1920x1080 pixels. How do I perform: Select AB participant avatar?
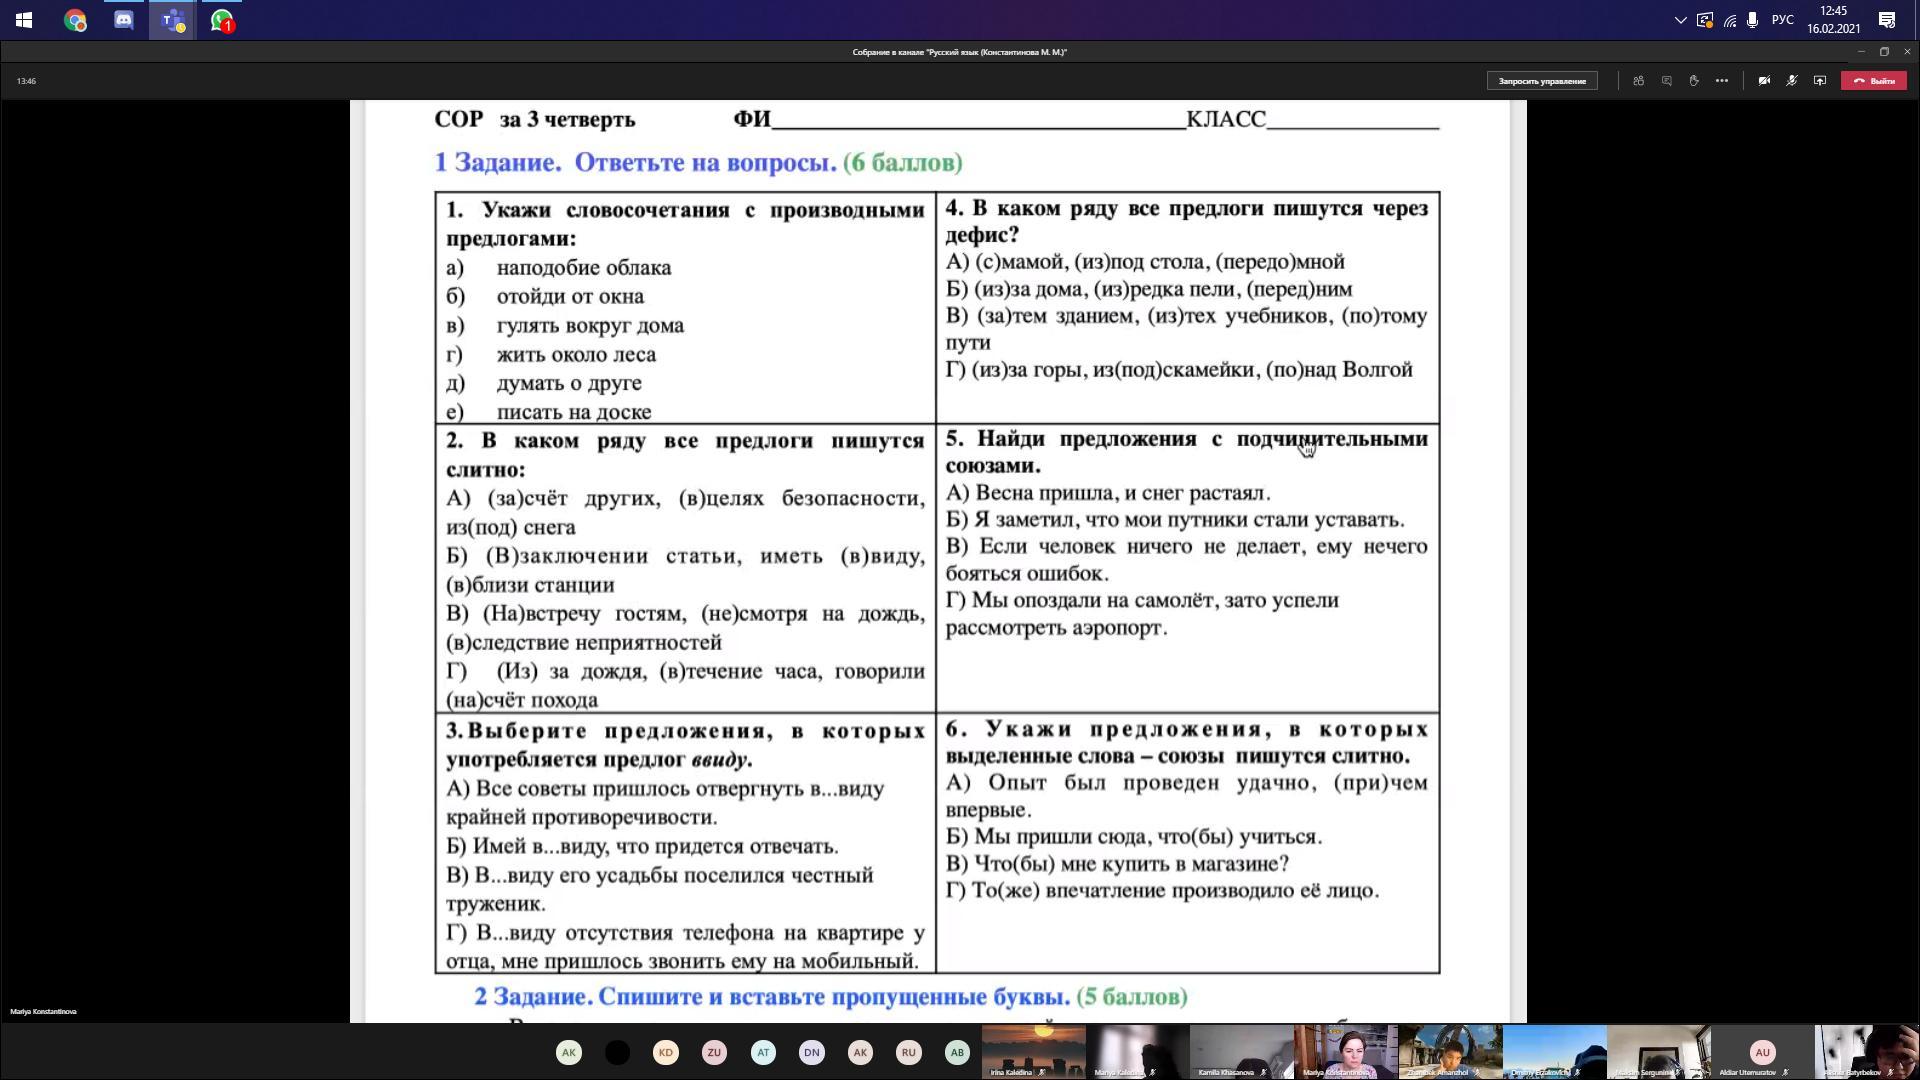[957, 1052]
